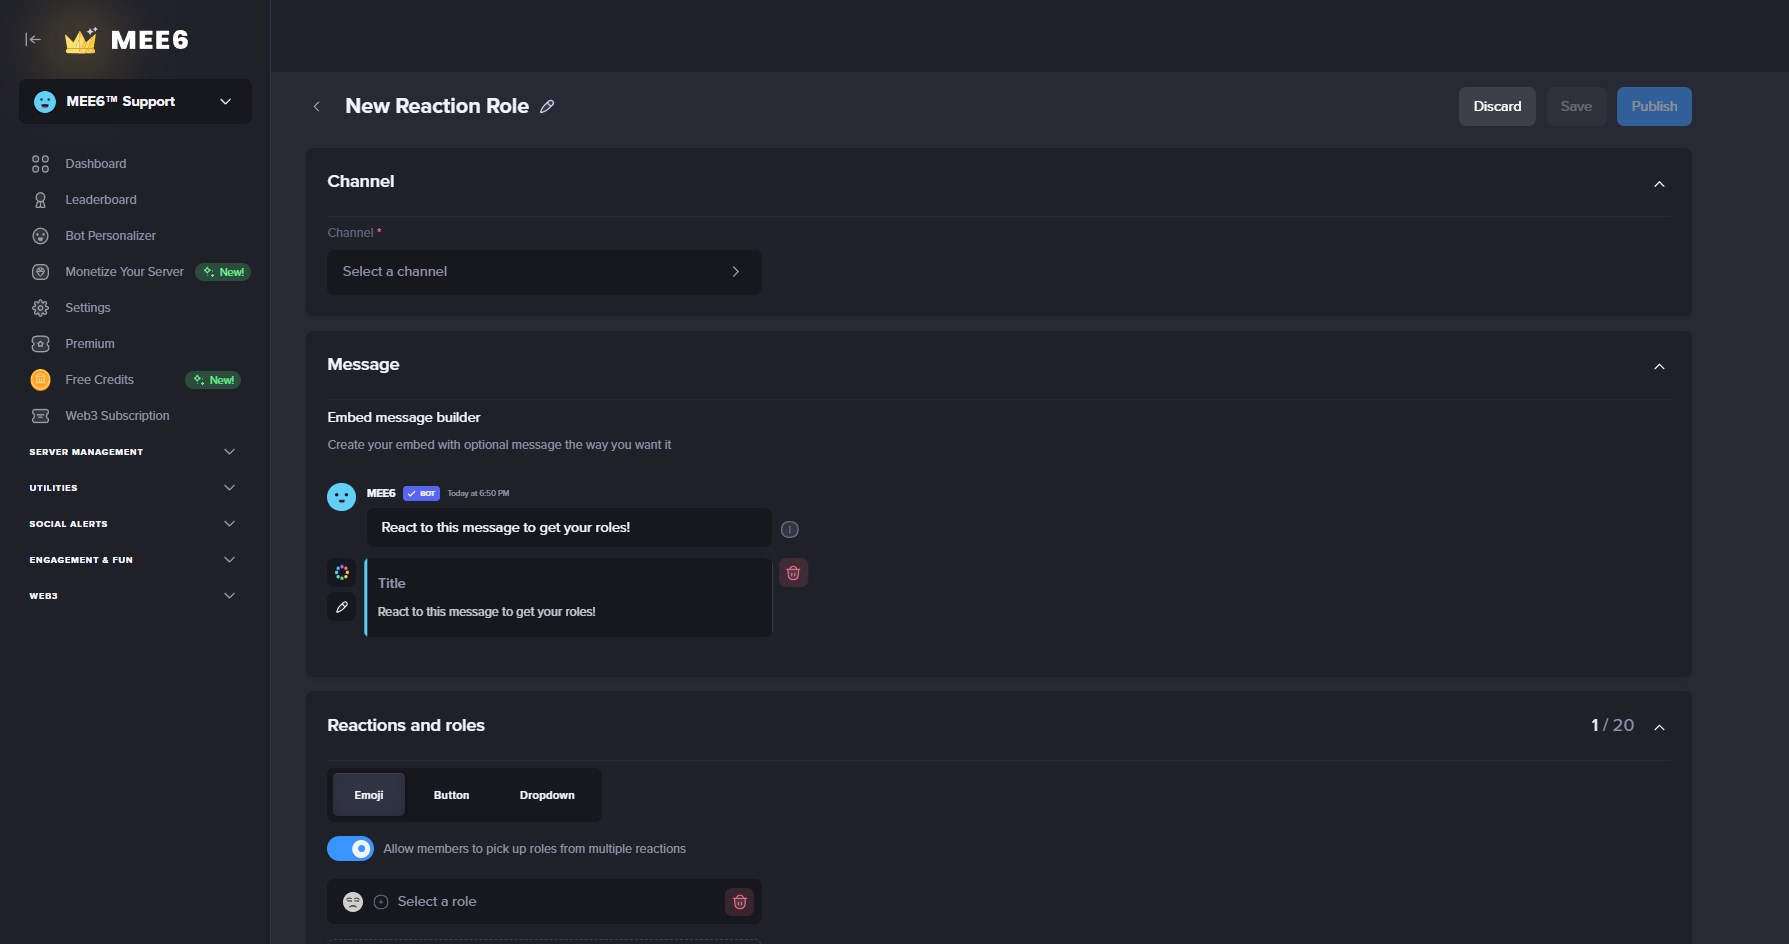Click the MEE6 crown logo
This screenshot has width=1789, height=944.
point(80,40)
